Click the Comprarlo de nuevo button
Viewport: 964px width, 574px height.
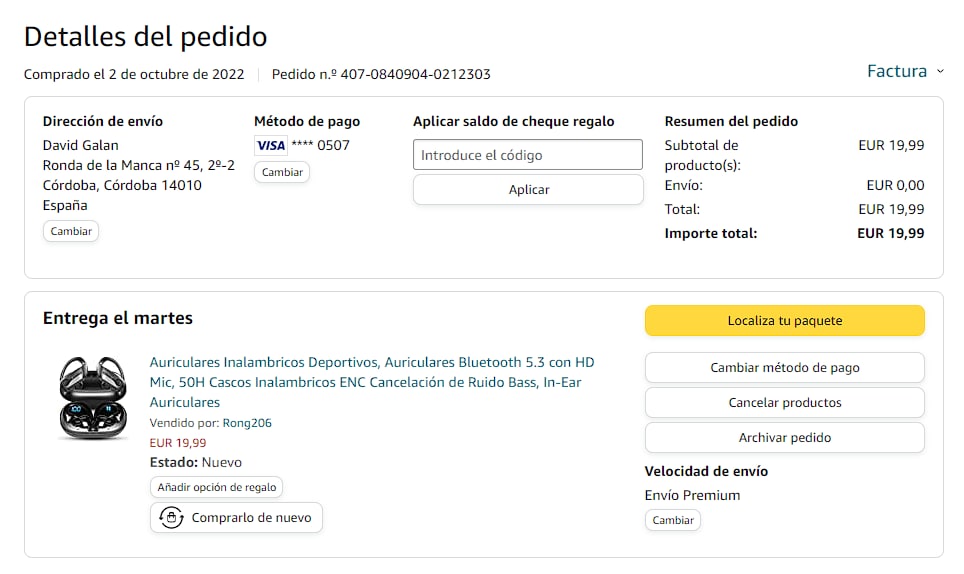point(237,518)
